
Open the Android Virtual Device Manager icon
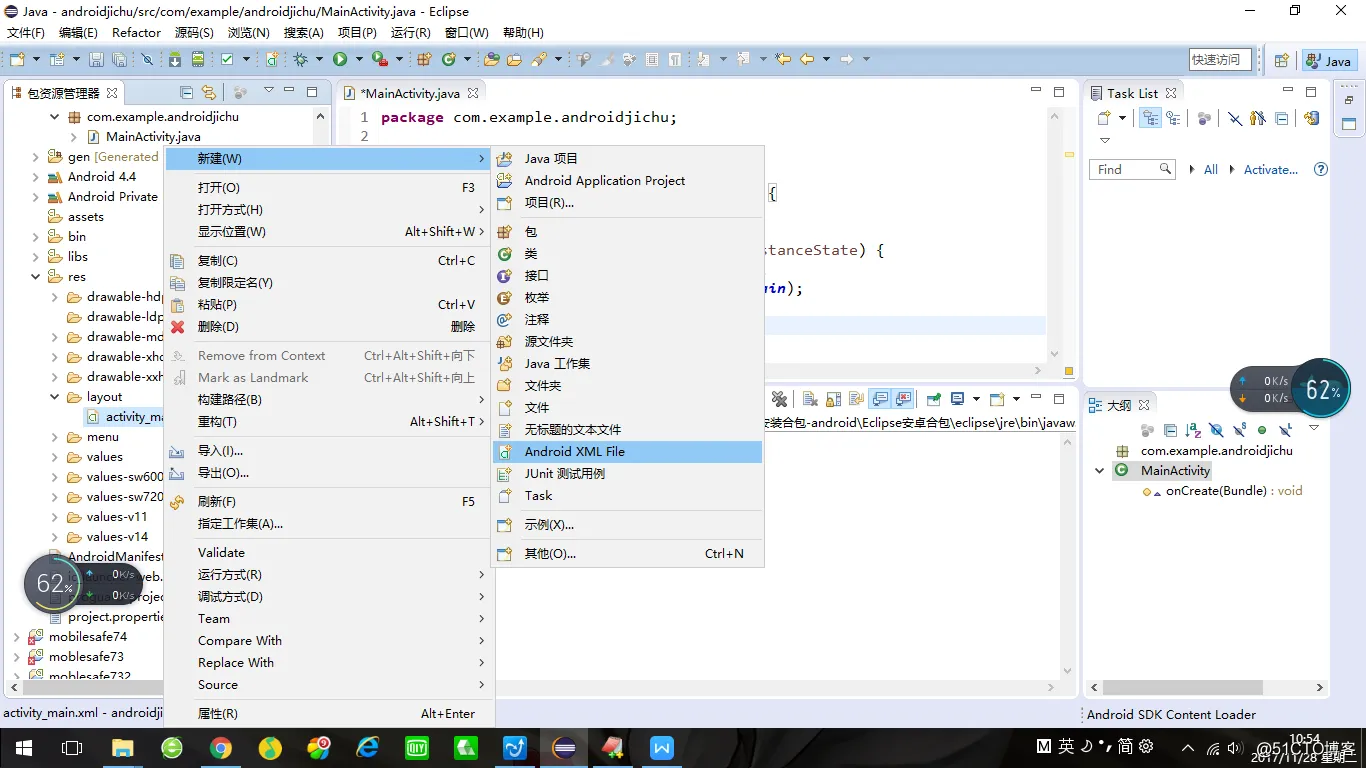coord(197,60)
